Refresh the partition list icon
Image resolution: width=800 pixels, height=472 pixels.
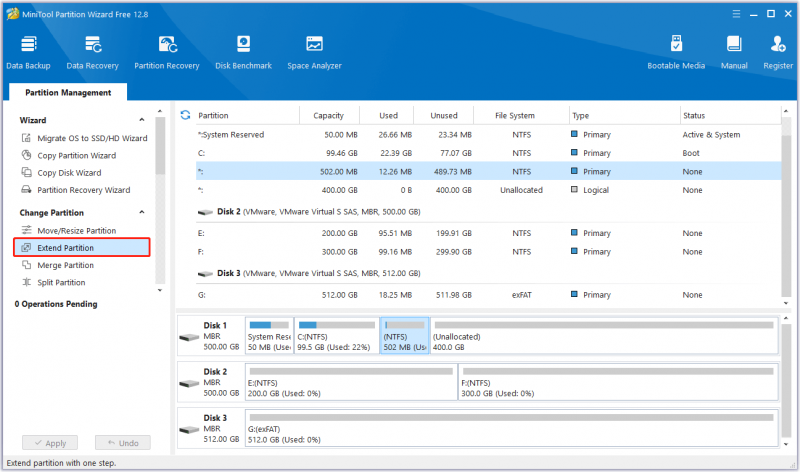coord(185,115)
